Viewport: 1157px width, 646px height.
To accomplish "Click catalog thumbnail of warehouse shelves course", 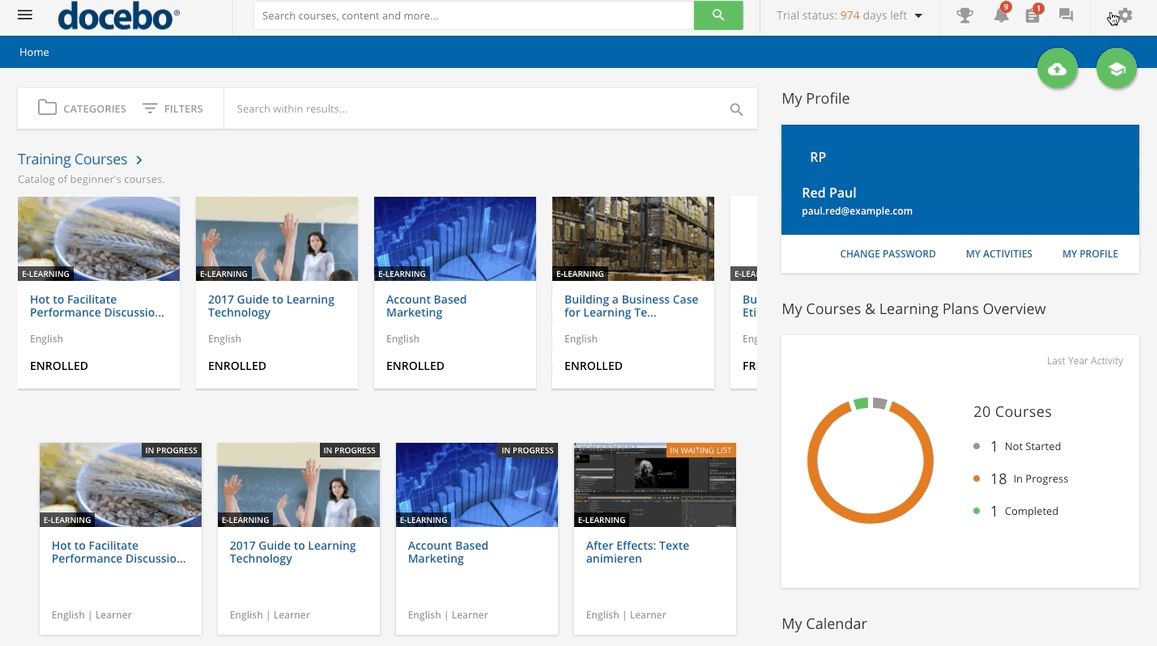I will [633, 238].
